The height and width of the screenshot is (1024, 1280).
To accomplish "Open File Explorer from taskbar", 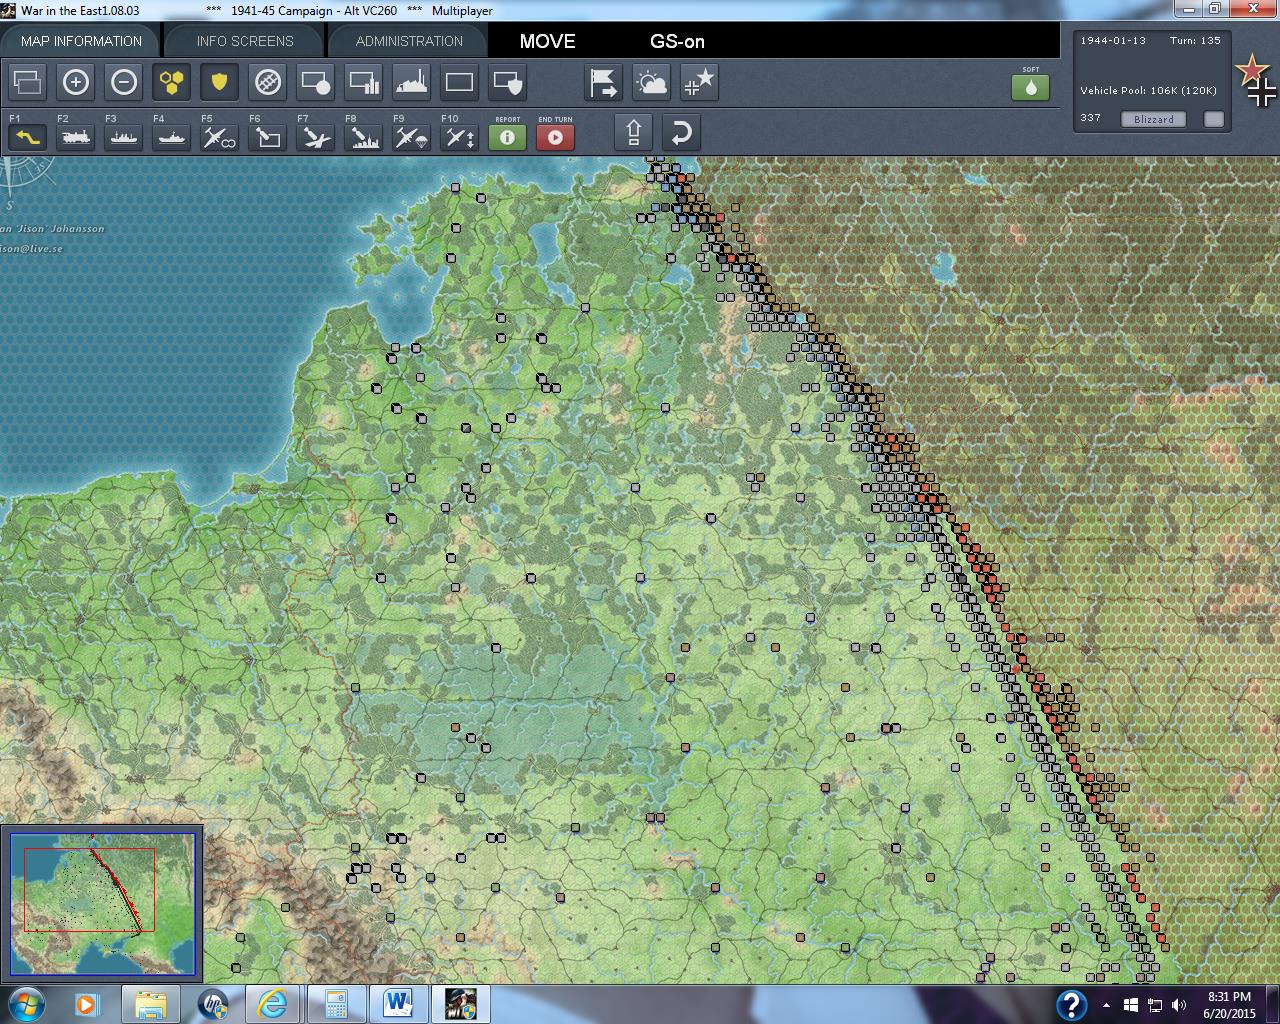I will coord(151,1004).
